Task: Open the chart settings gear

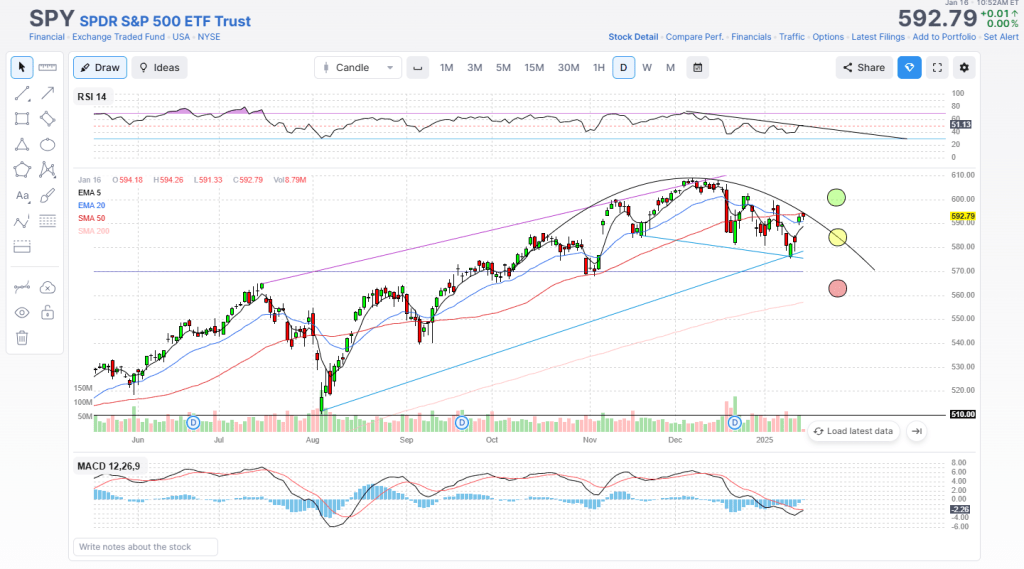Action: [964, 67]
